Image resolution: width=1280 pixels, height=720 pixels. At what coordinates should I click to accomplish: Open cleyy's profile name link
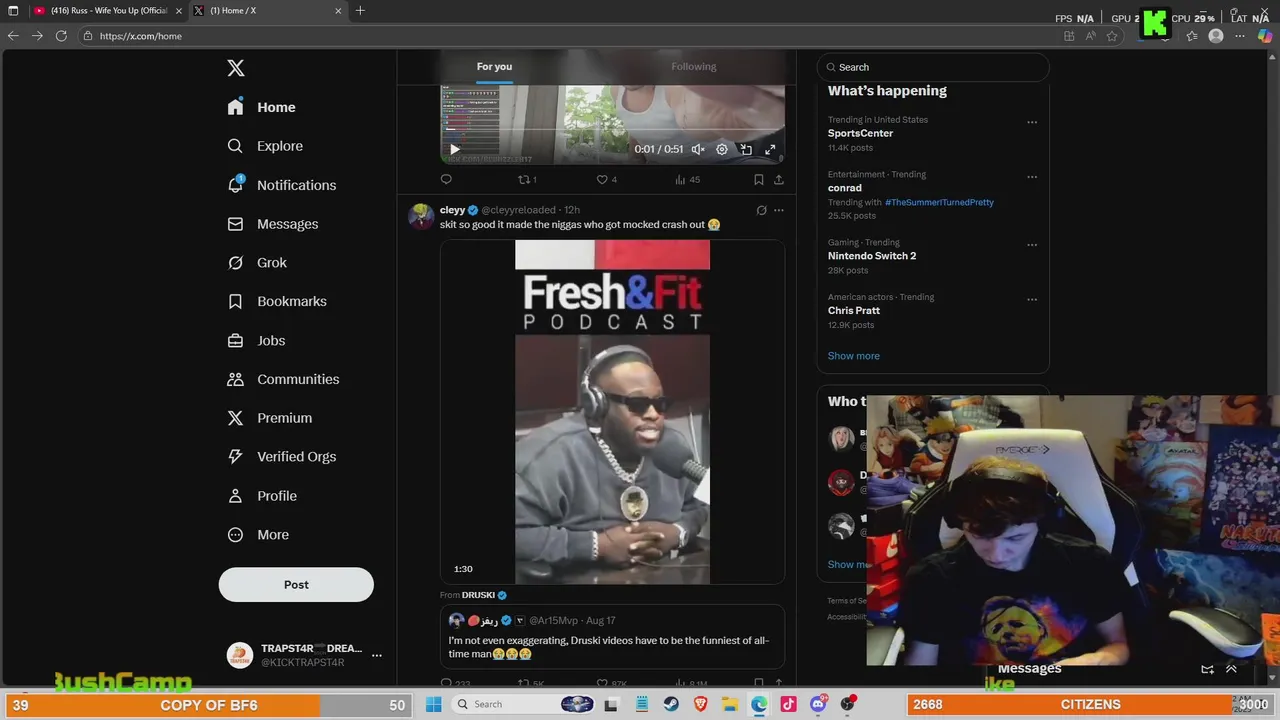tap(452, 210)
